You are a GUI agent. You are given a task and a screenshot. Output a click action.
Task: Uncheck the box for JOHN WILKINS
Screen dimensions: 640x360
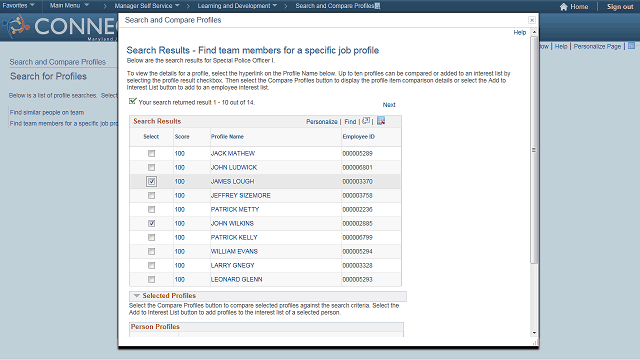pyautogui.click(x=151, y=223)
